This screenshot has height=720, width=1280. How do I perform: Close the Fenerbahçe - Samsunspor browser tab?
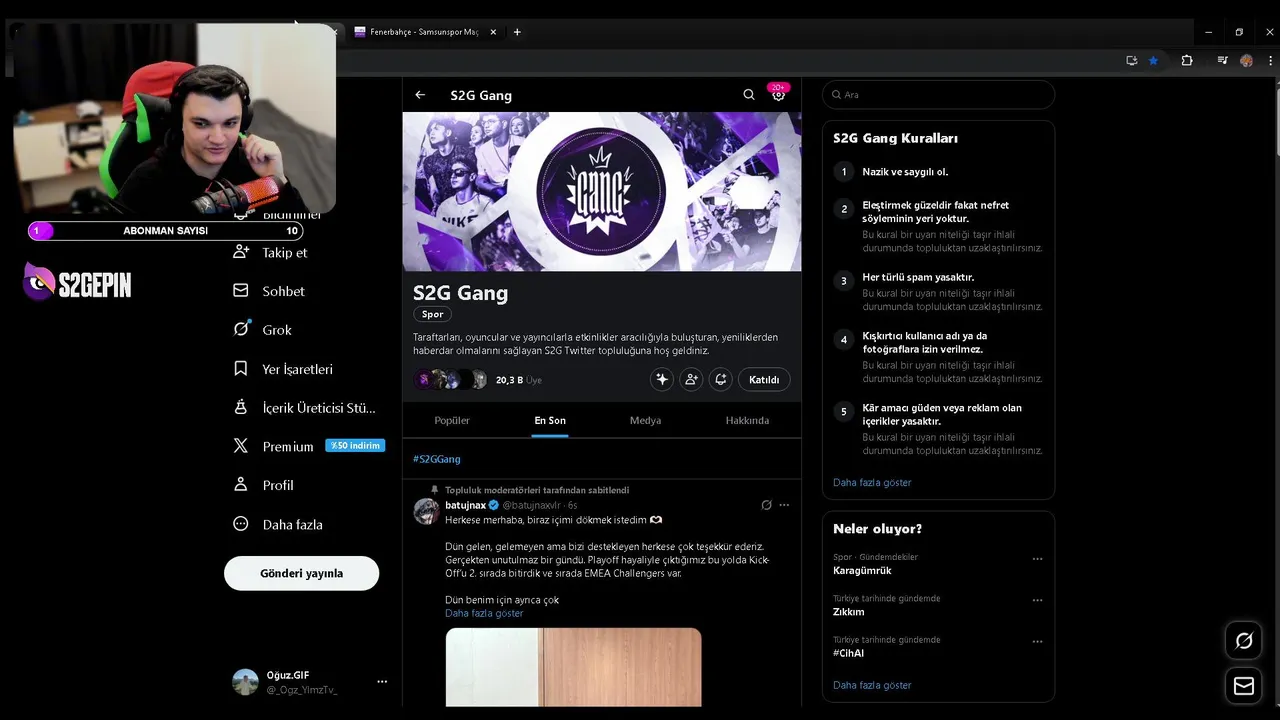[x=493, y=32]
